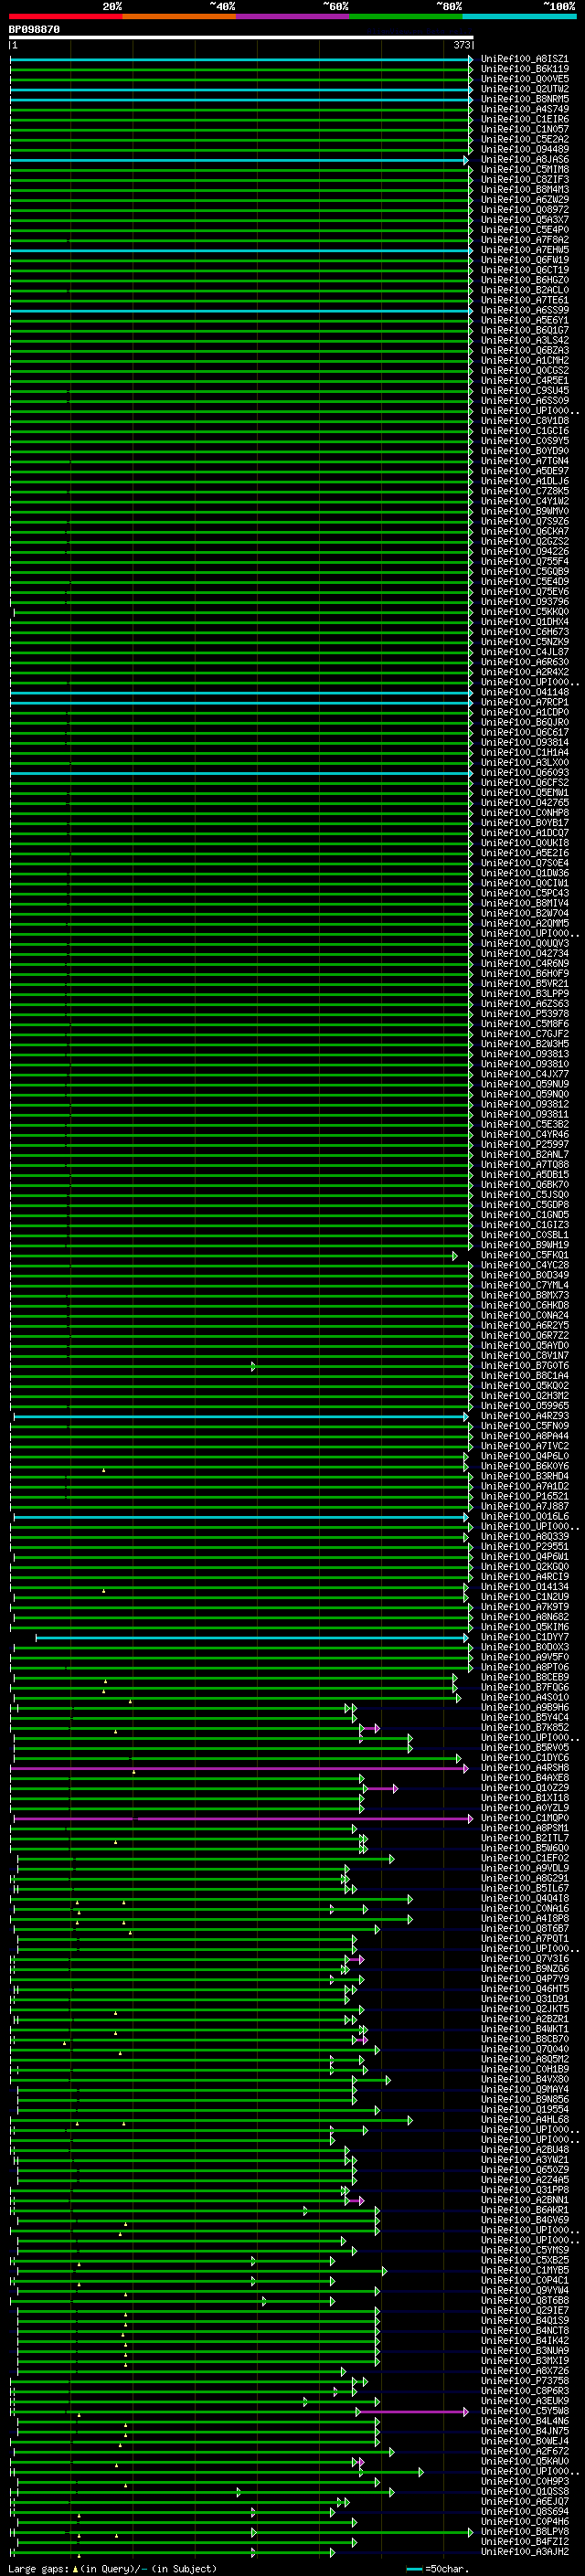Screen dimensions: 585x2576
Task: Click the purple ~60% identity legend bar
Action: (x=293, y=16)
